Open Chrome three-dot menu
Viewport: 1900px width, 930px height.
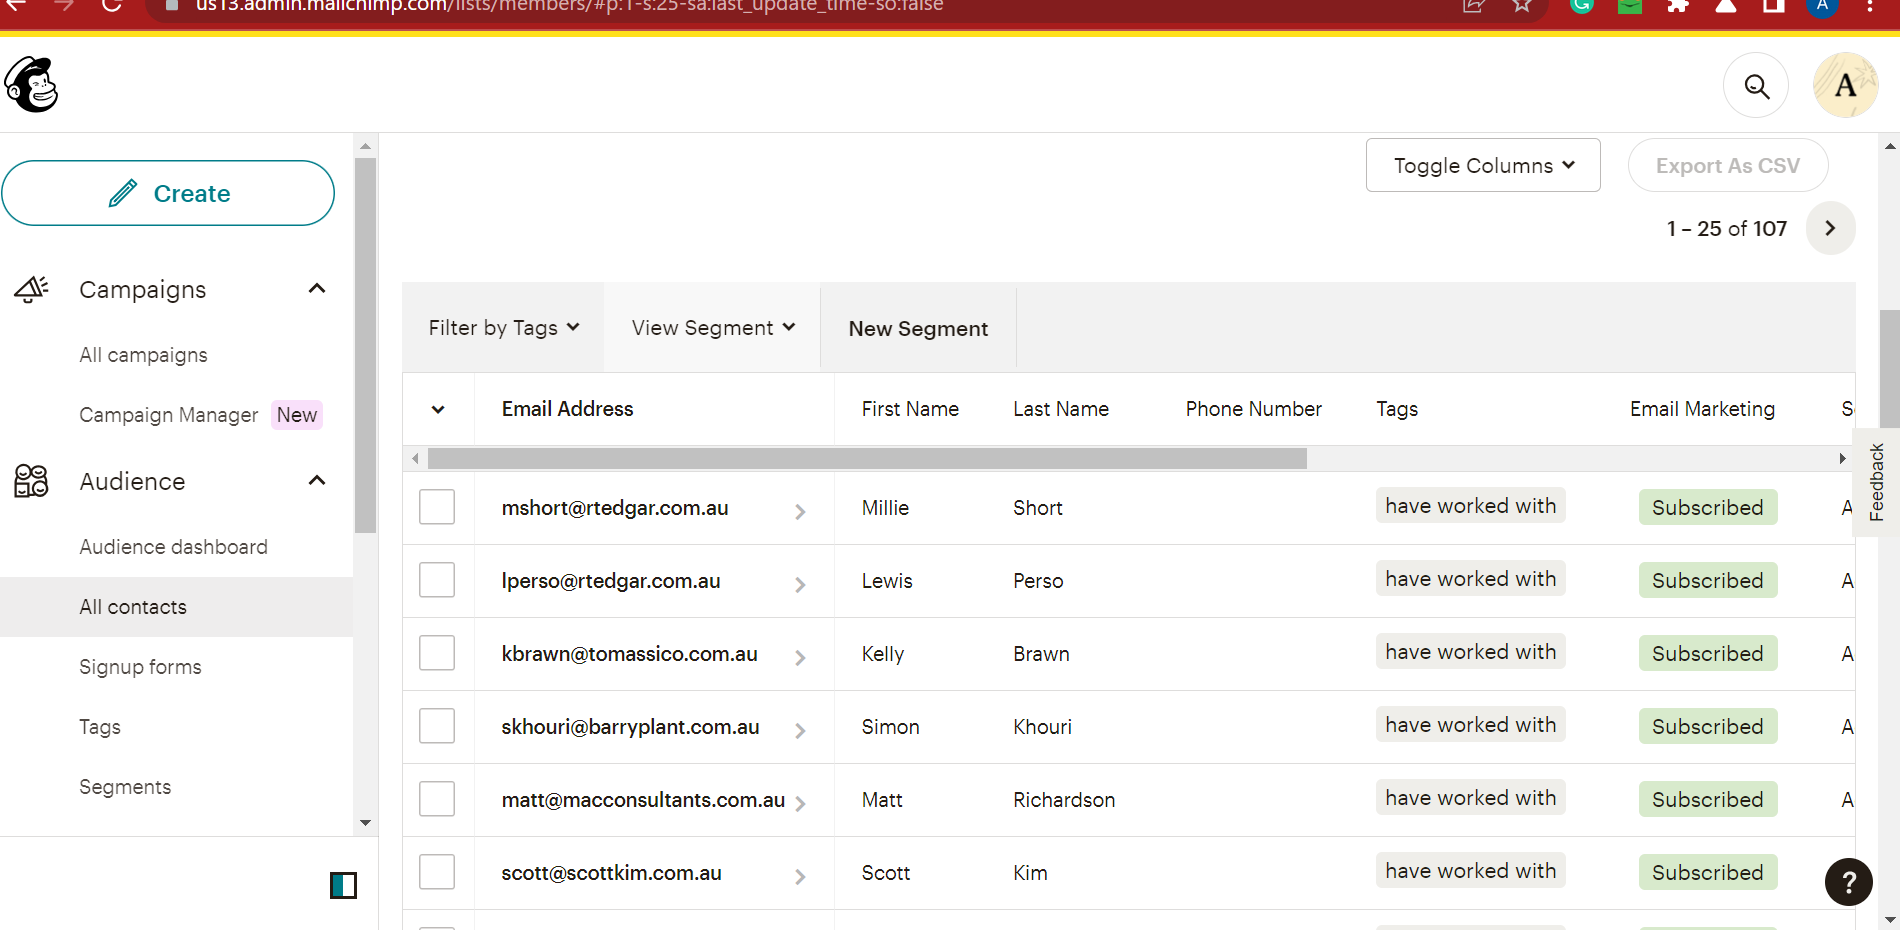point(1869,6)
